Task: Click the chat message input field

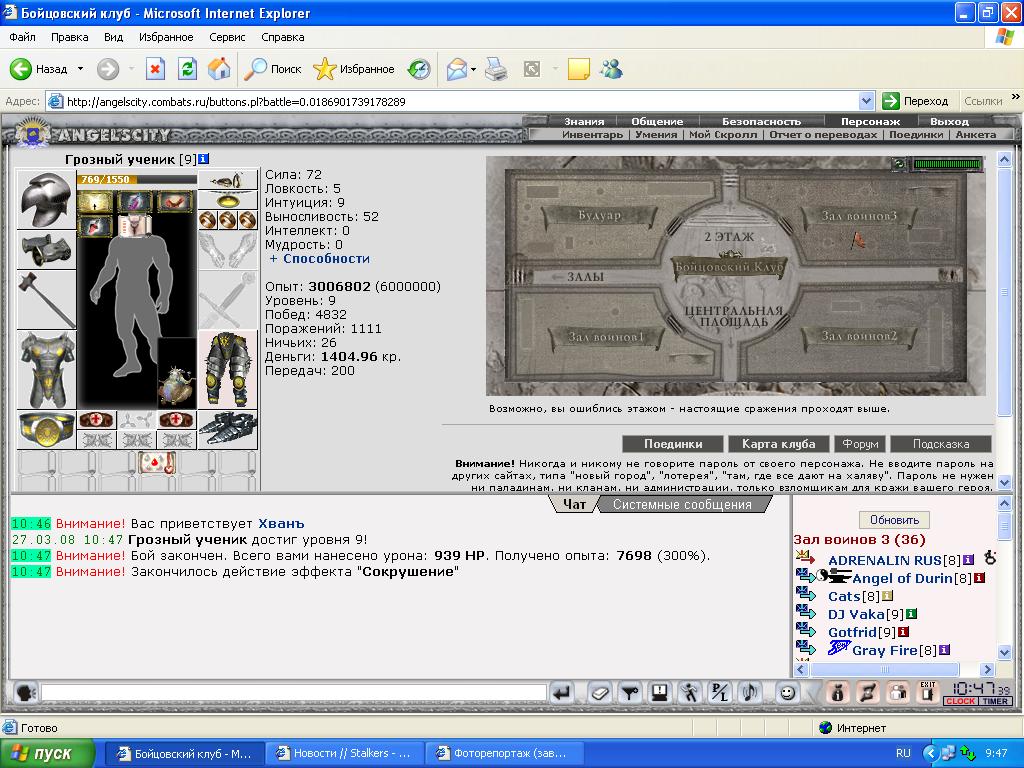Action: click(294, 692)
